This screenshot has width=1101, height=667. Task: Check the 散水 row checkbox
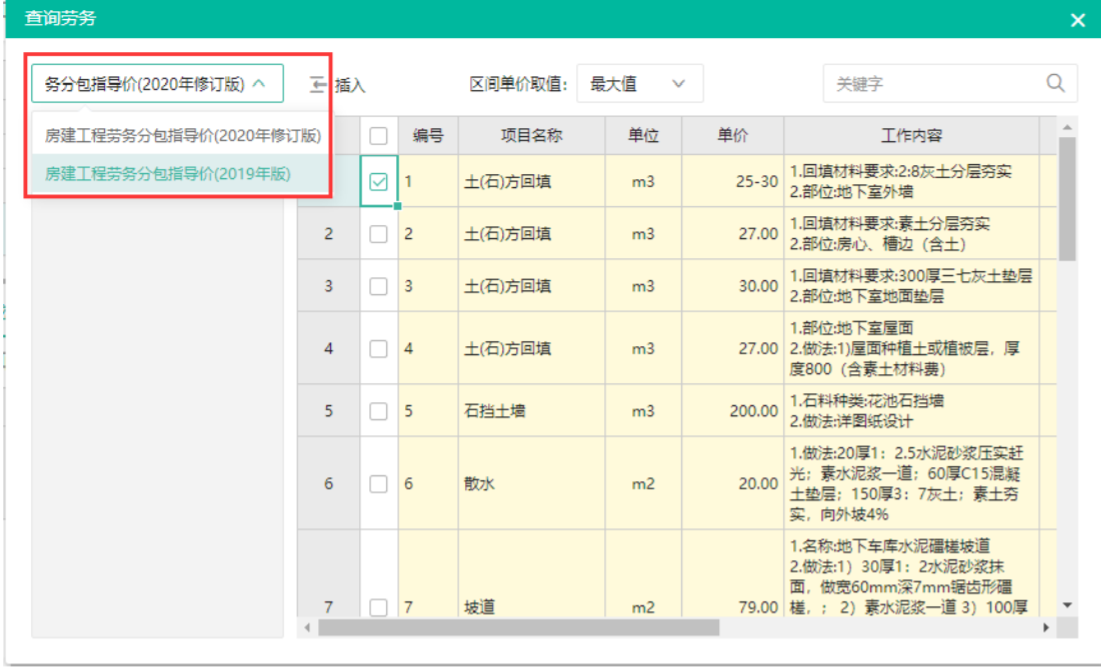[x=378, y=484]
